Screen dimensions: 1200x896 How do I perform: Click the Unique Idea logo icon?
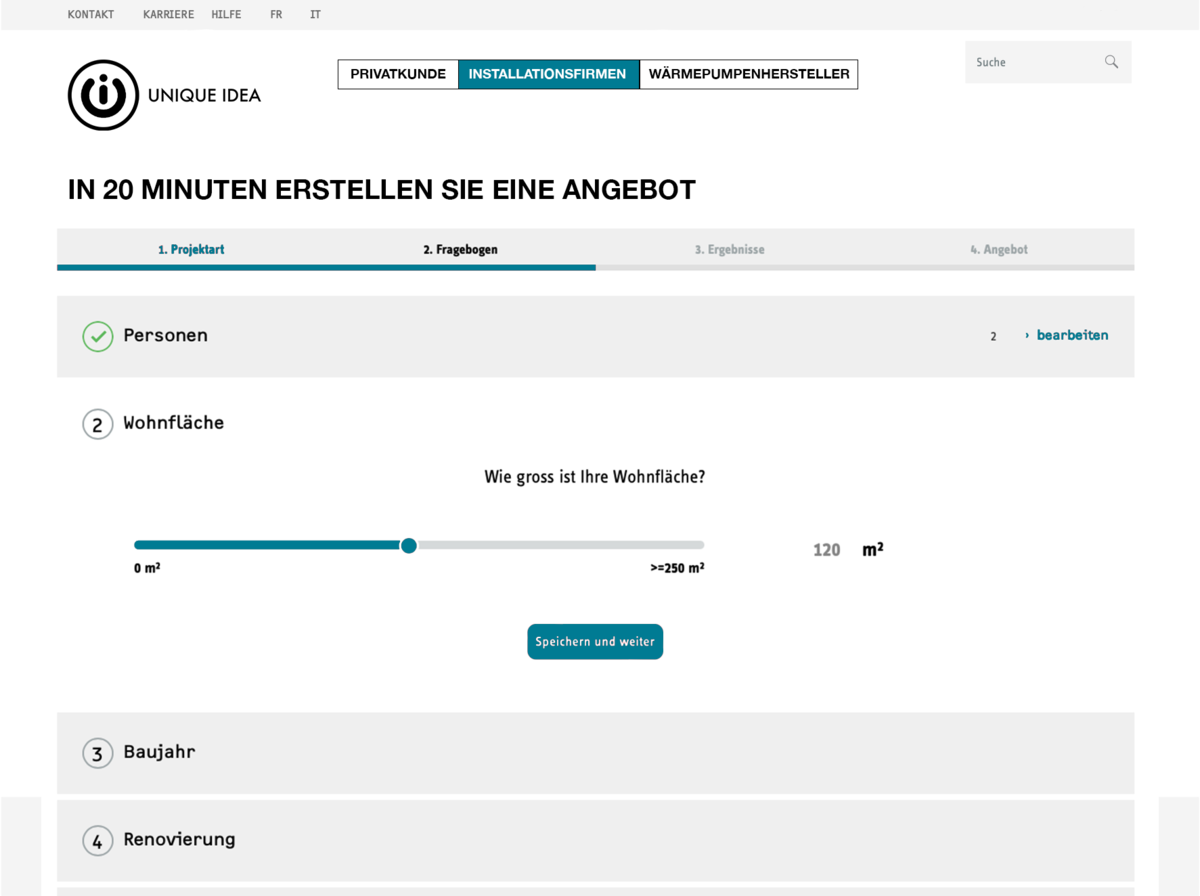103,95
